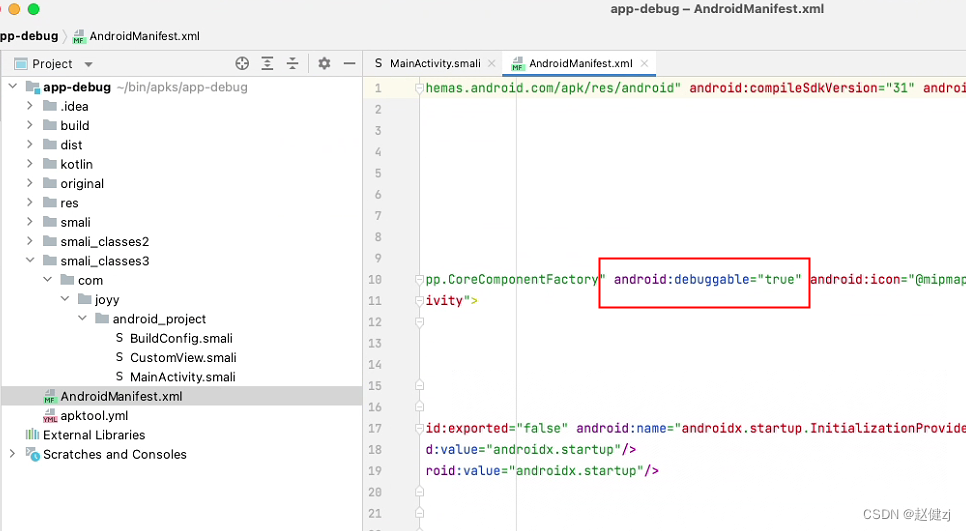This screenshot has width=966, height=531.
Task: Select the smali_classes2 folder row
Action: coord(181,241)
